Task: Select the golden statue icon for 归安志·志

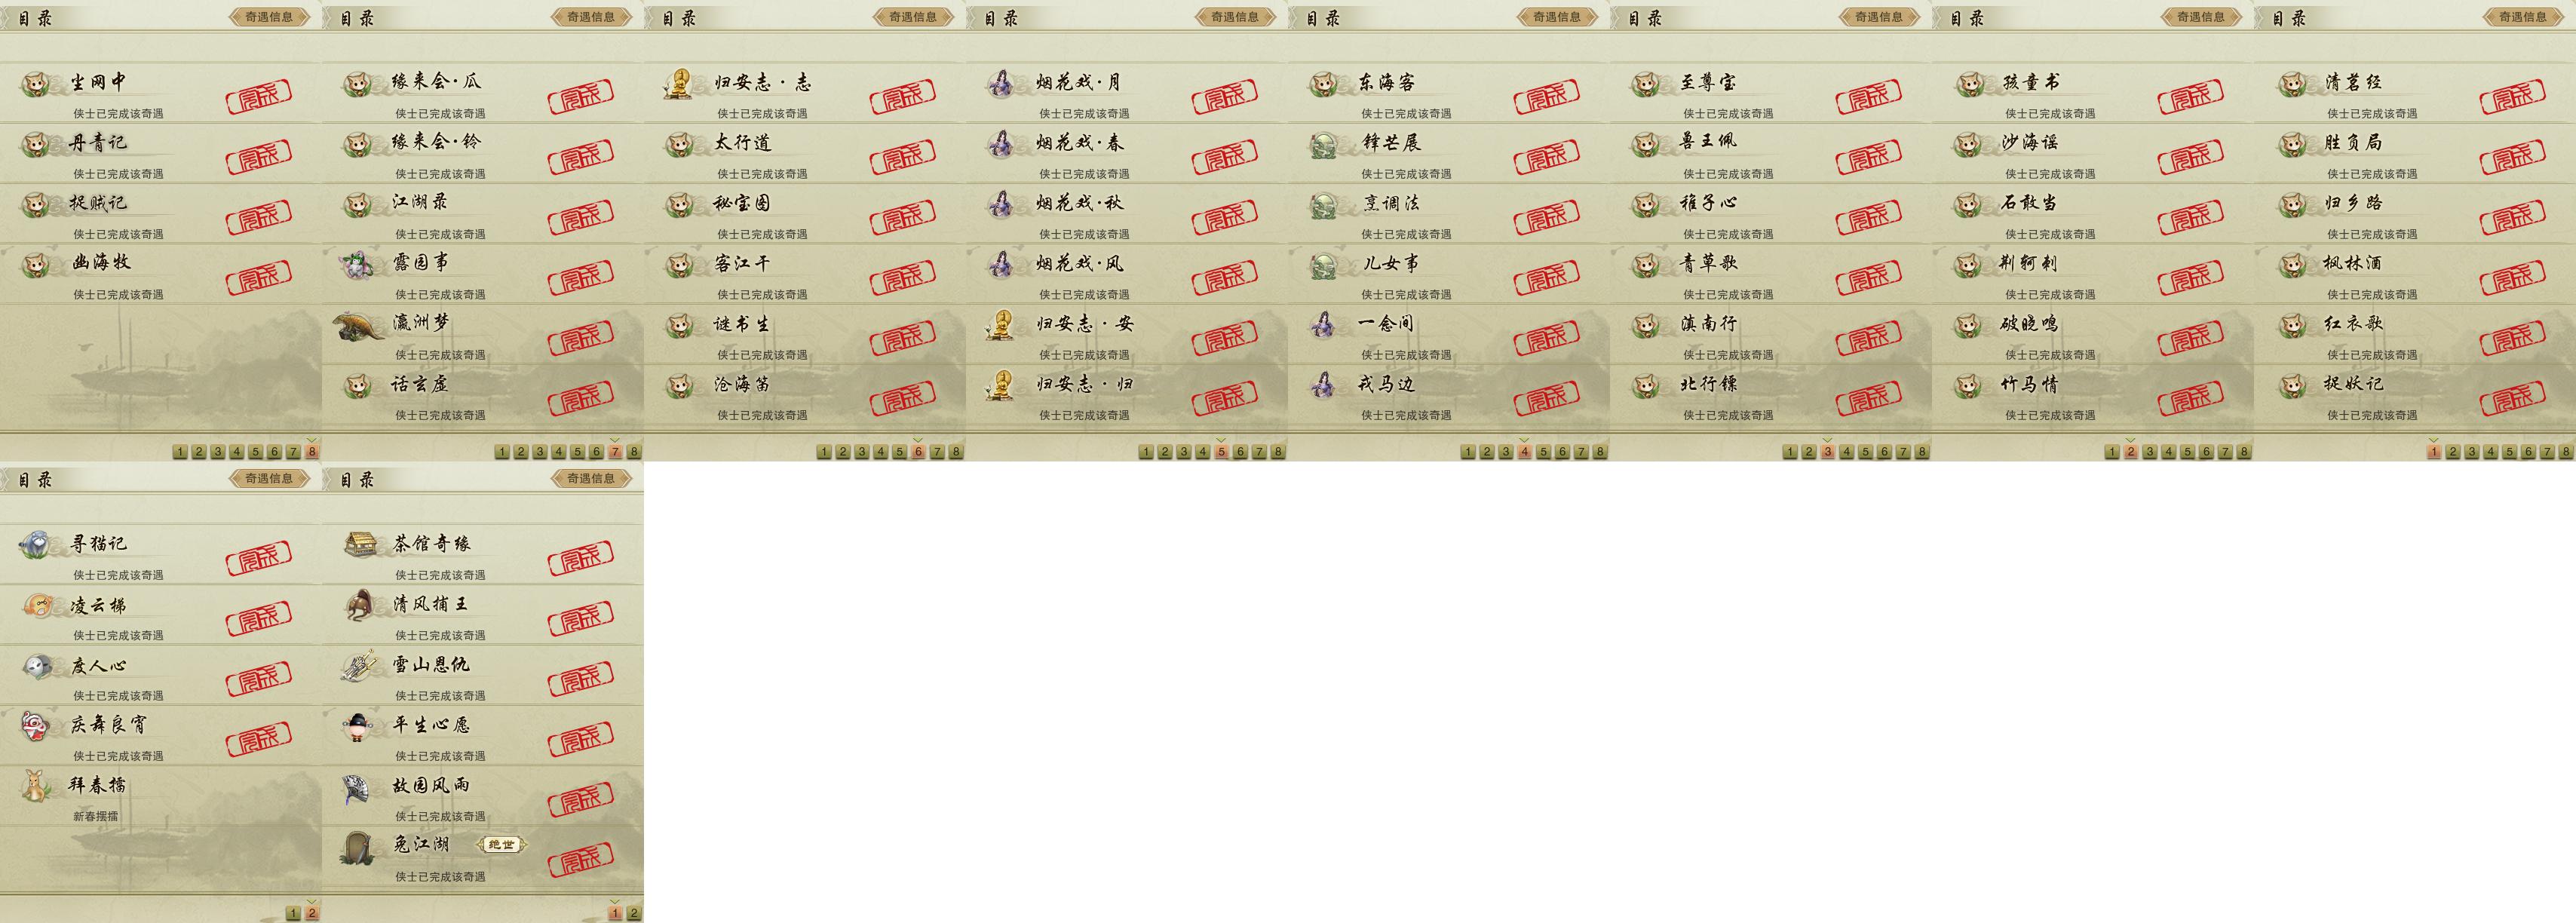Action: (678, 84)
